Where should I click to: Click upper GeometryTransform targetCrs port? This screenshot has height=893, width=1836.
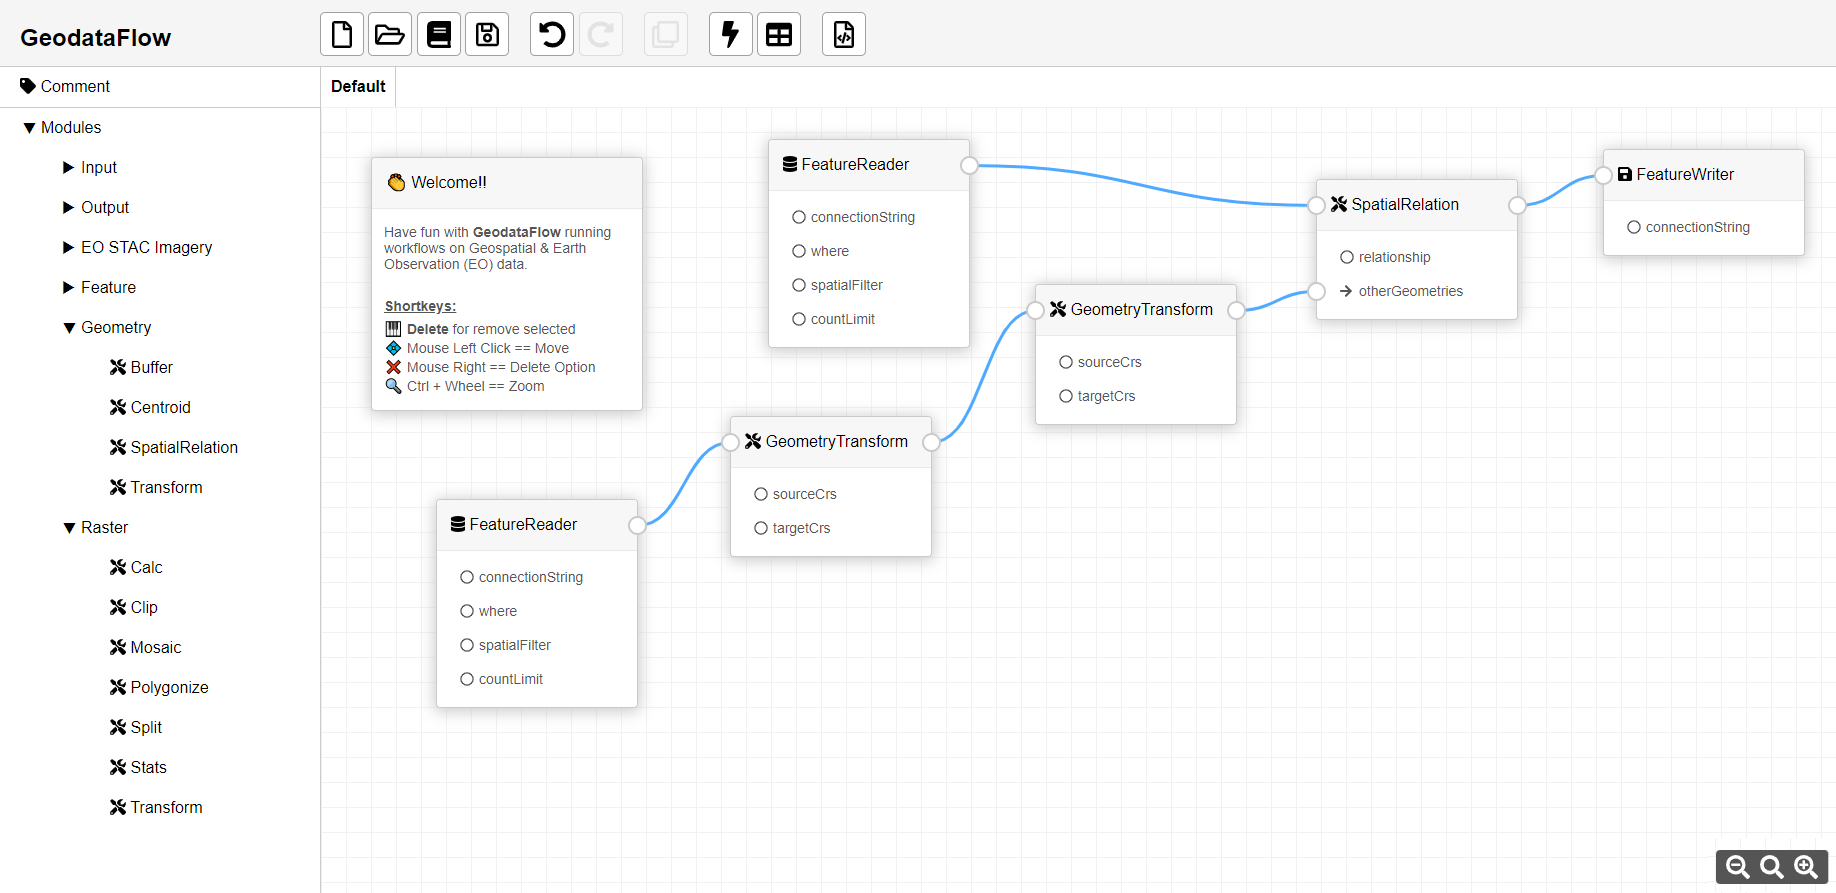point(1066,396)
